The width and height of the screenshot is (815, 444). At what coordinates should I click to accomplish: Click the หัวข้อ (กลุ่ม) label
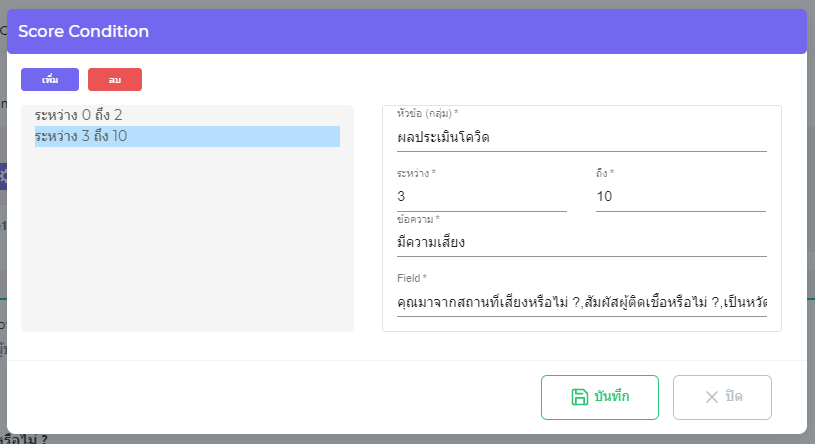pyautogui.click(x=434, y=113)
